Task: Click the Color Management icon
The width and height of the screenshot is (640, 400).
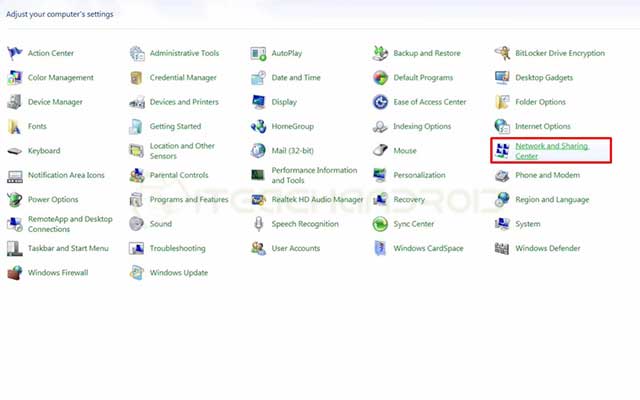Action: pos(15,78)
